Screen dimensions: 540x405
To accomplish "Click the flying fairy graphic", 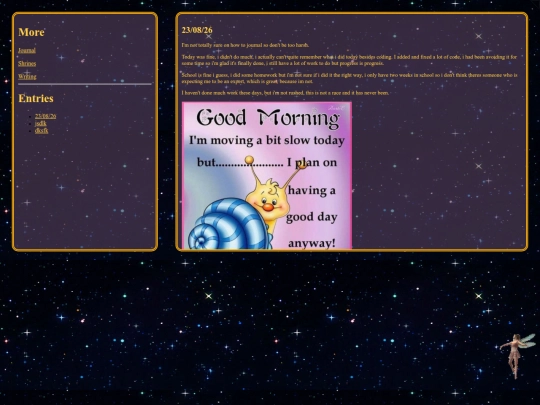I will coord(518,356).
